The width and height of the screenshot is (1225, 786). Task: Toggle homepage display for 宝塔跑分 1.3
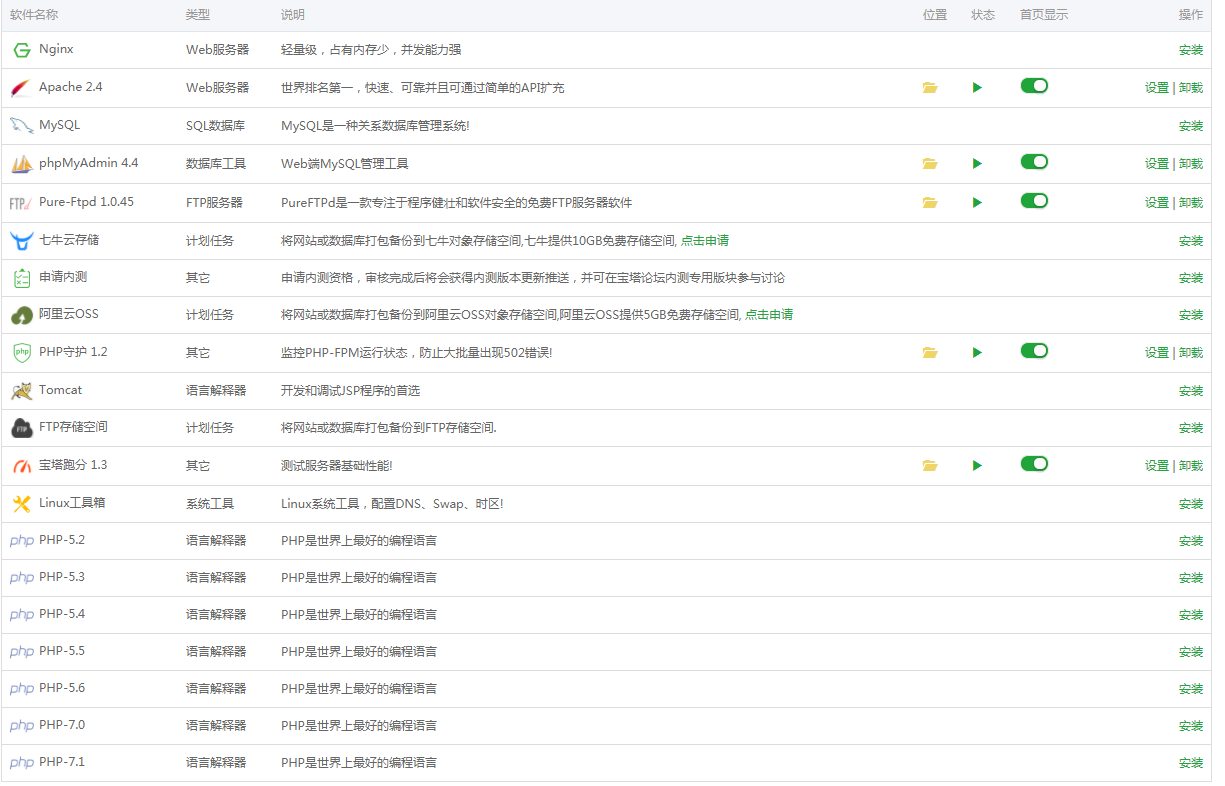pos(1034,464)
